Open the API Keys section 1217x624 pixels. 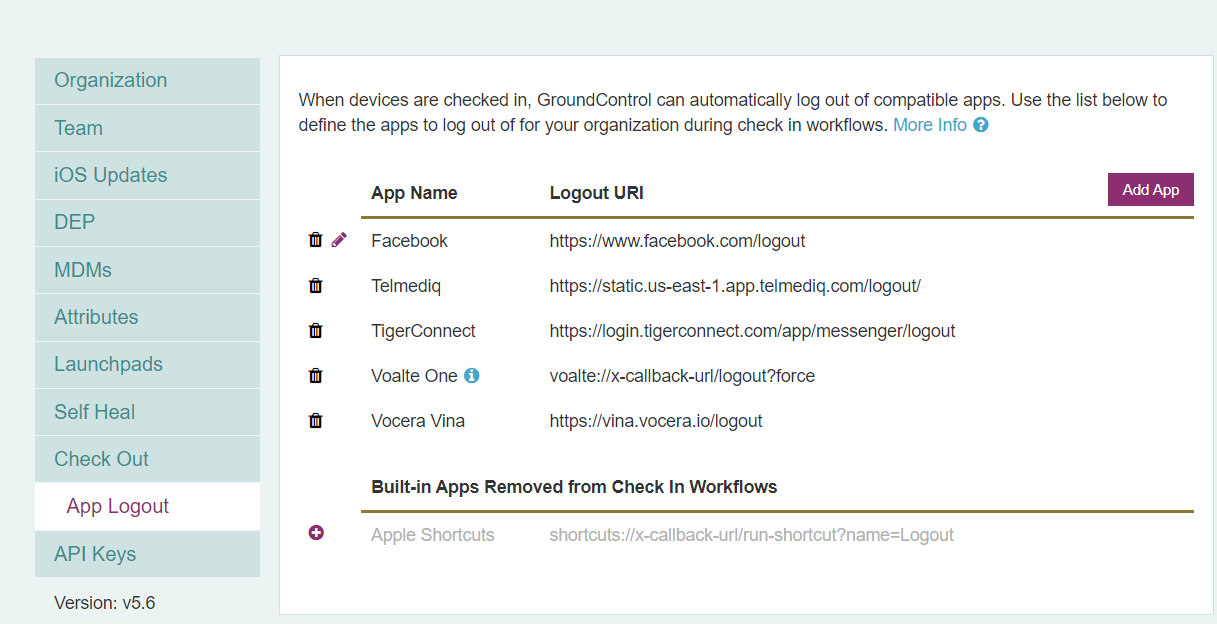[x=147, y=554]
